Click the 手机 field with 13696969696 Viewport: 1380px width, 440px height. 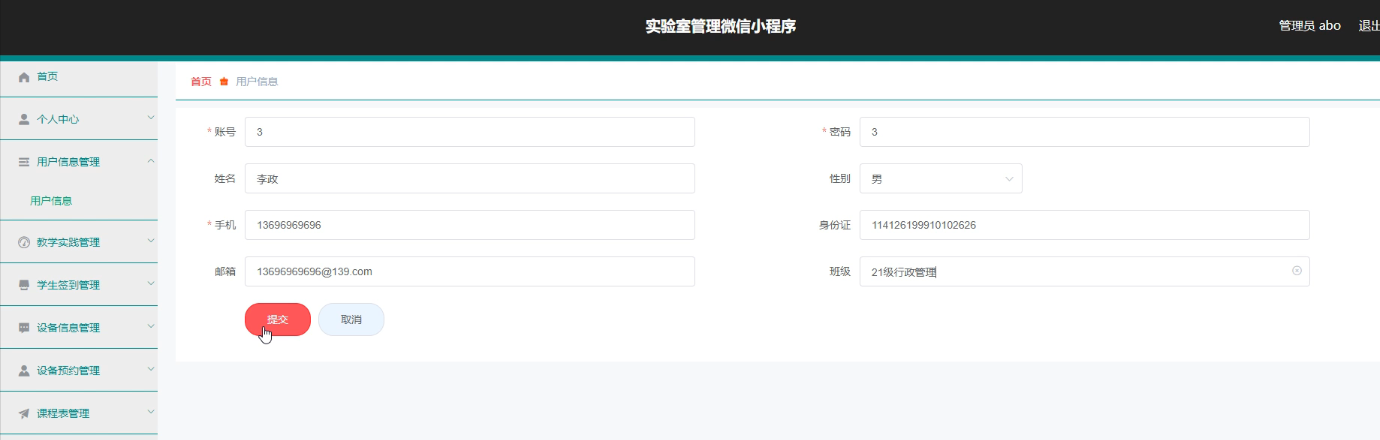tap(469, 225)
